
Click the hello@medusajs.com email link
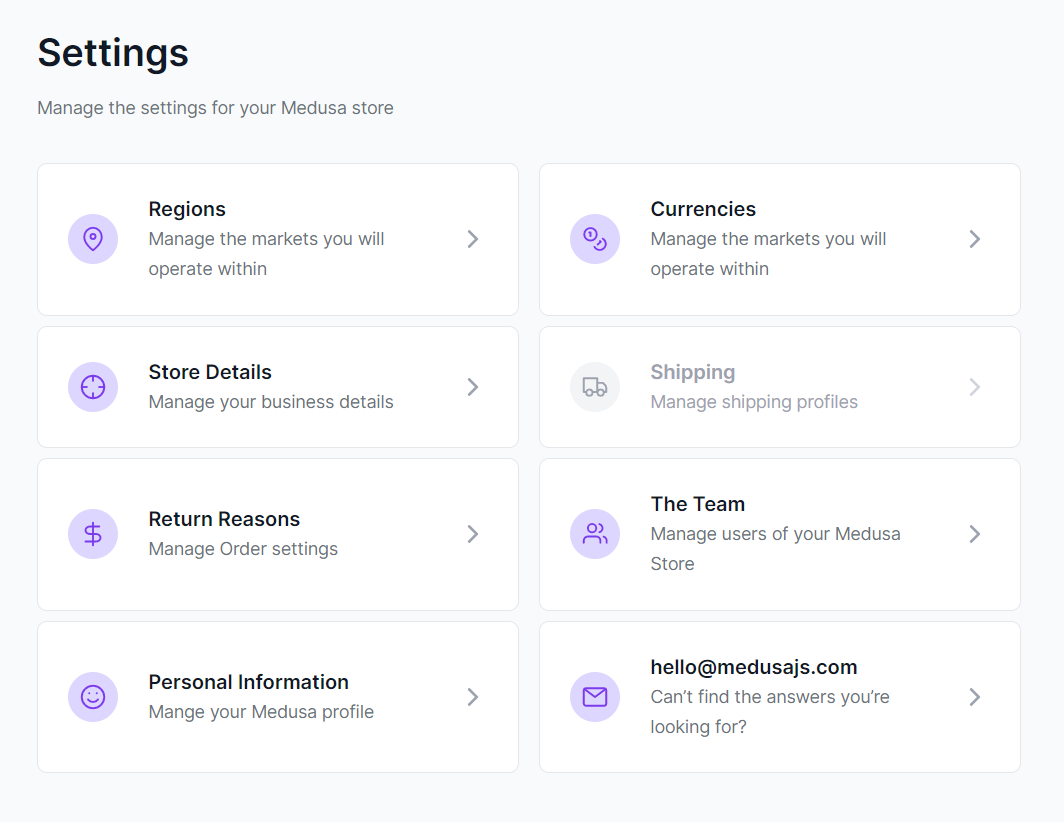(754, 667)
